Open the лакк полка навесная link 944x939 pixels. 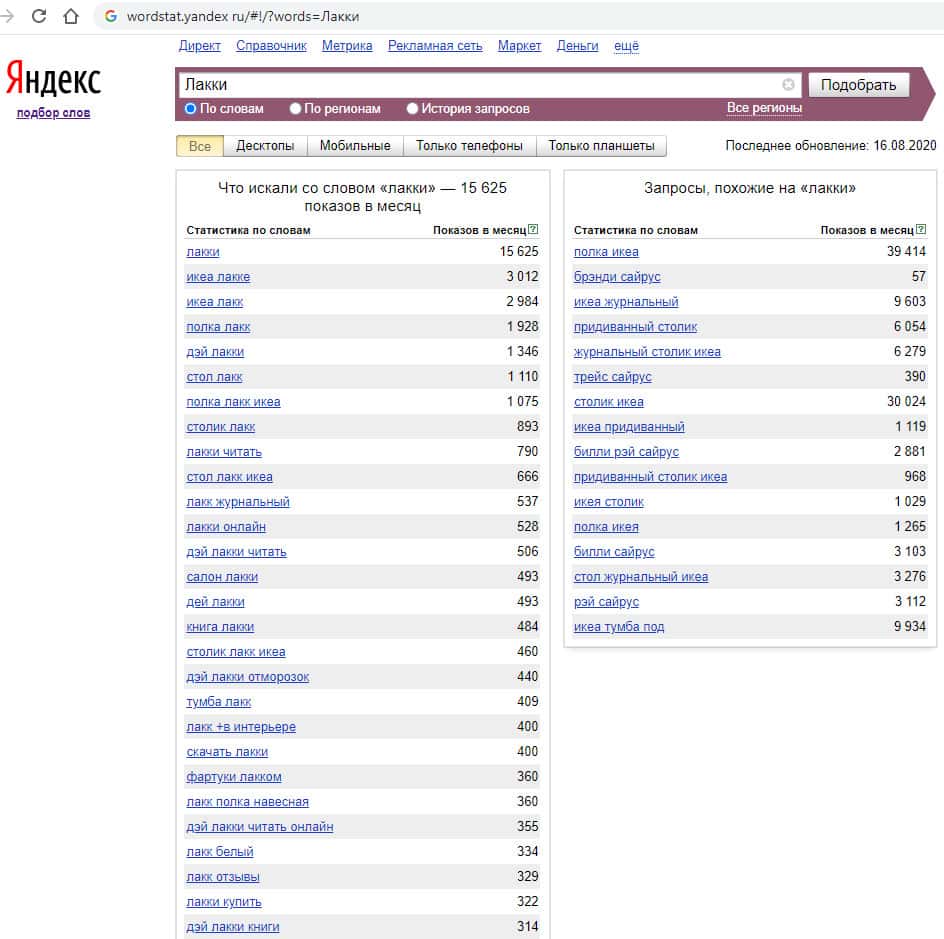(247, 802)
